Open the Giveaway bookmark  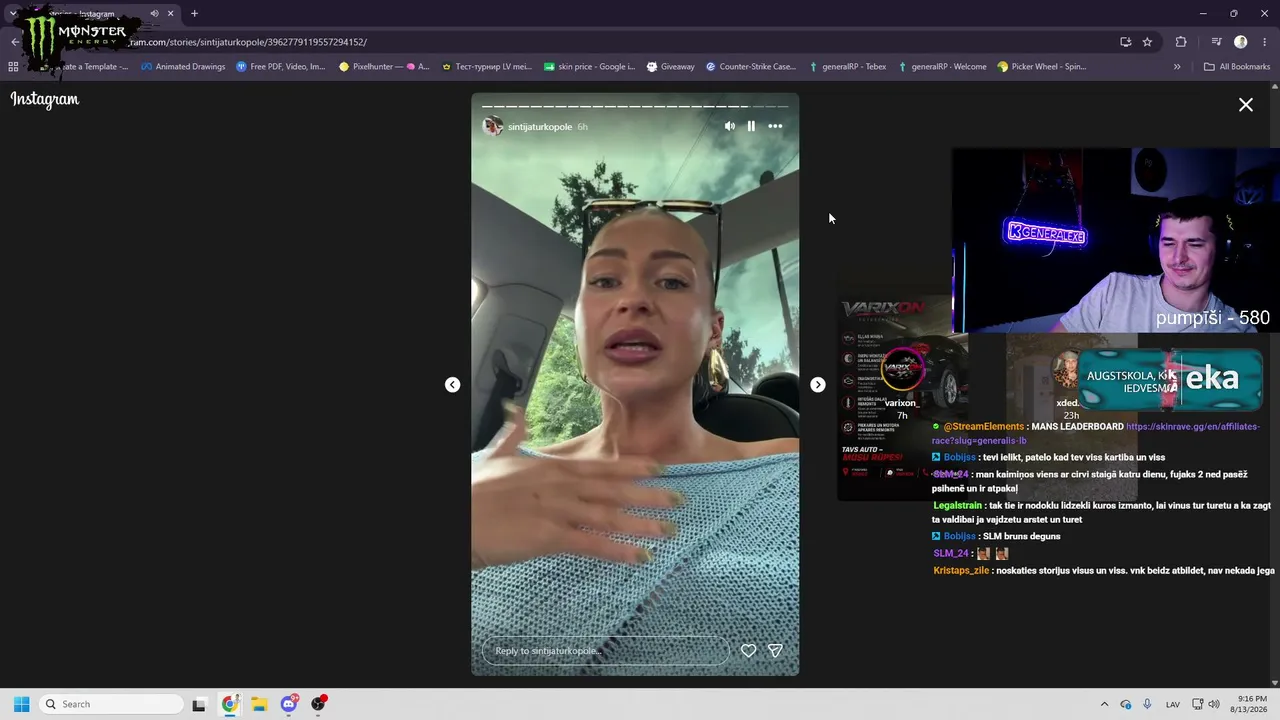[x=670, y=67]
